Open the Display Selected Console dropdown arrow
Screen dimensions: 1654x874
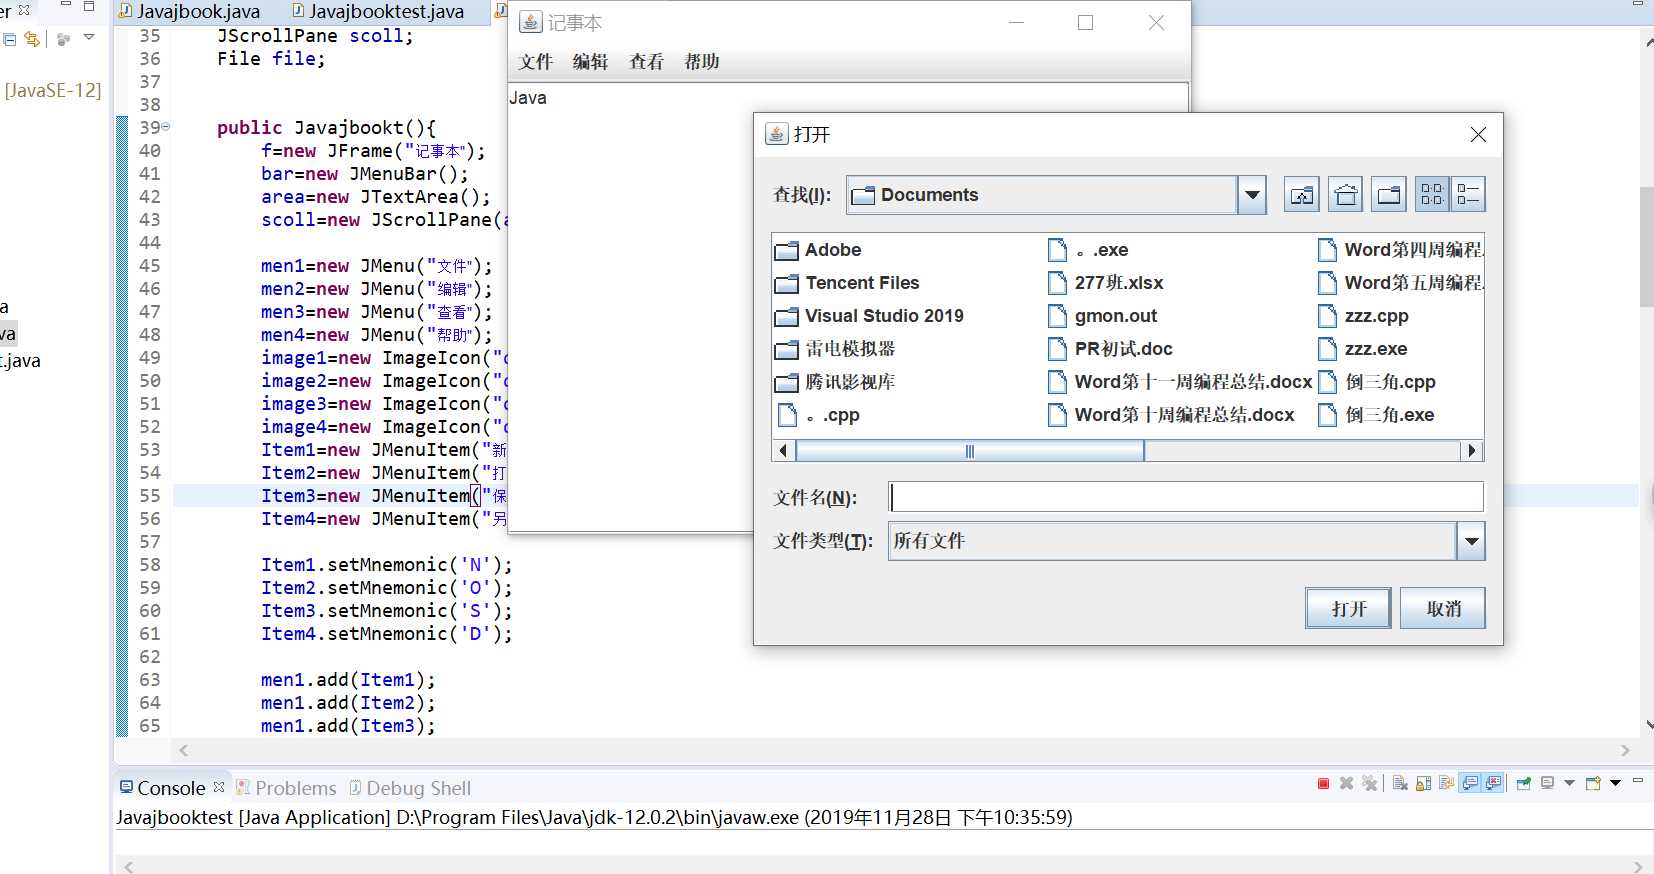1568,784
